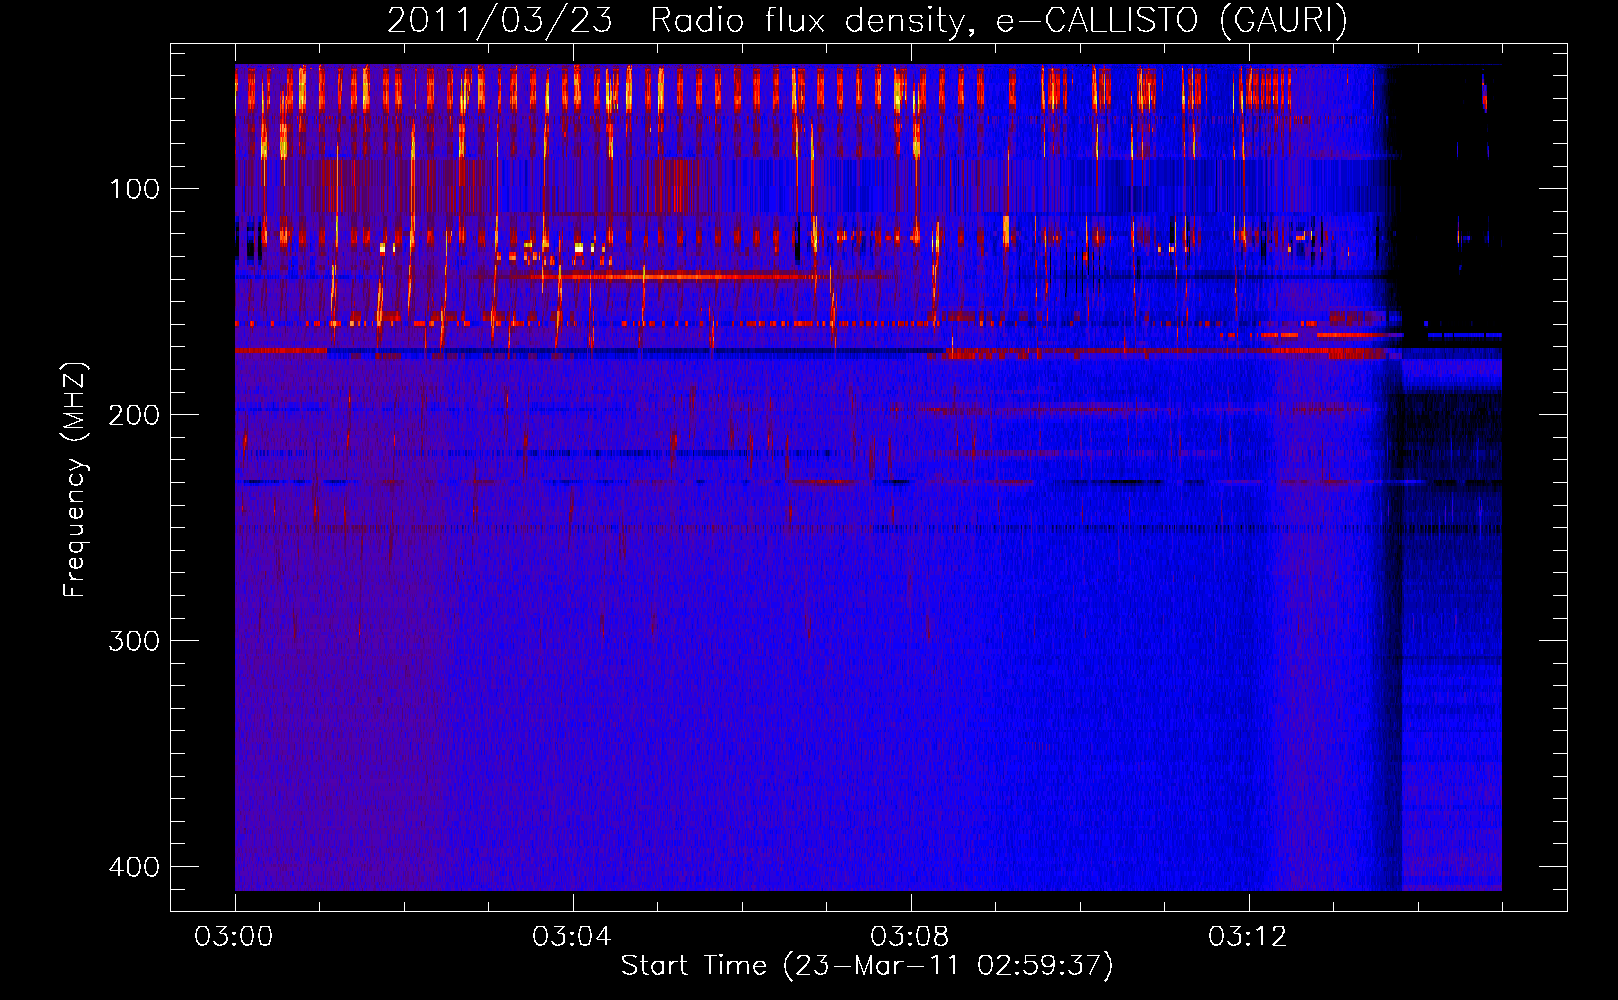Click the 100 frequency tick label

click(x=134, y=189)
